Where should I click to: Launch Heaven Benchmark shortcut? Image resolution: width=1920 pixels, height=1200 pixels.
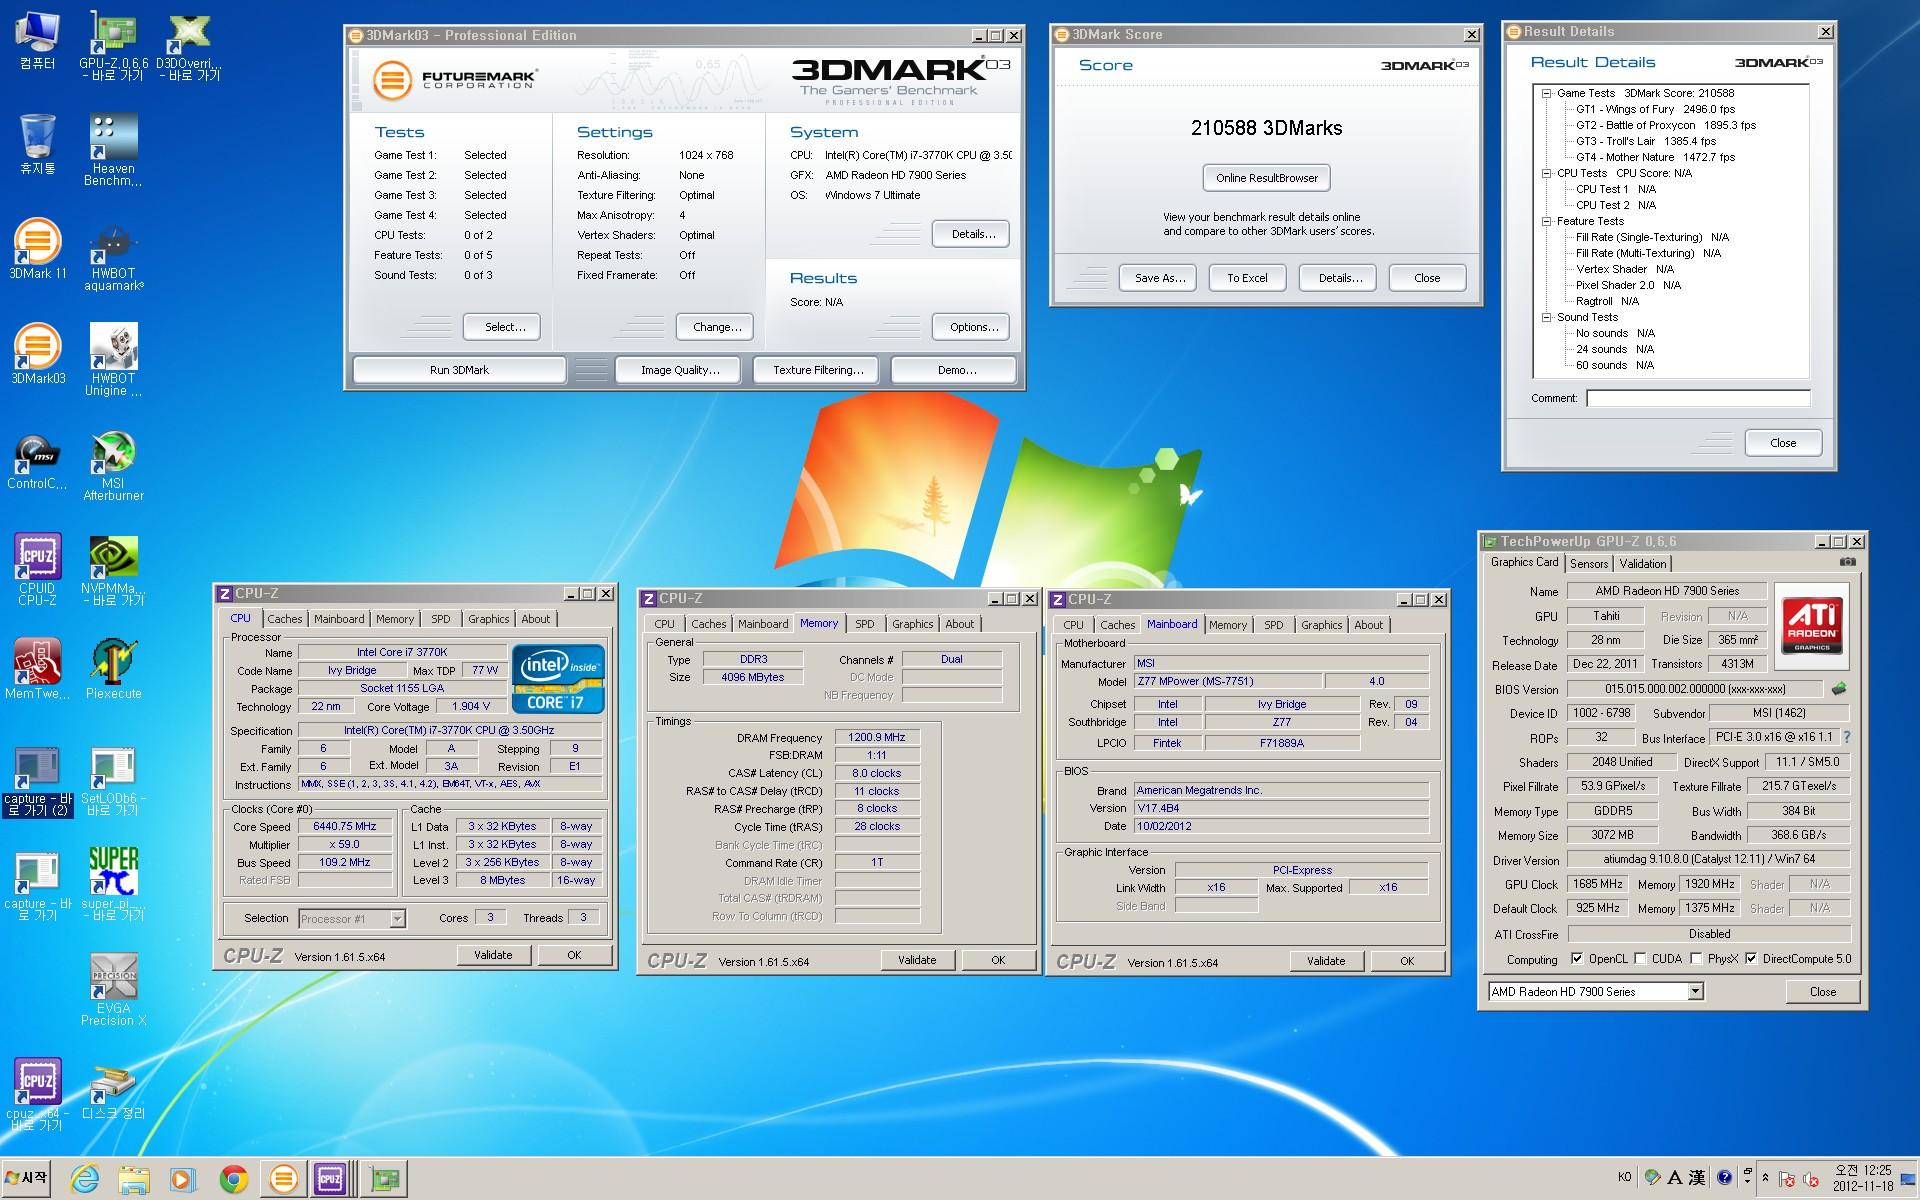[x=113, y=150]
